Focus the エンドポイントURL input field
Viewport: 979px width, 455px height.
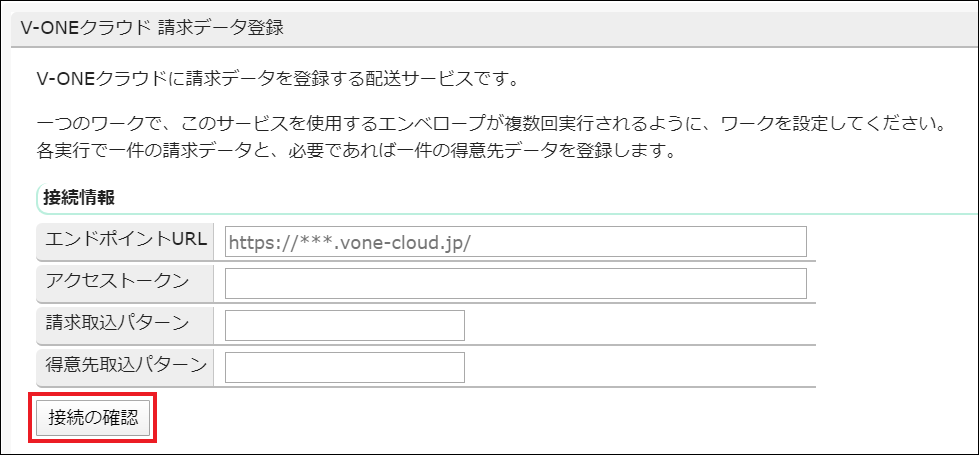pos(515,242)
